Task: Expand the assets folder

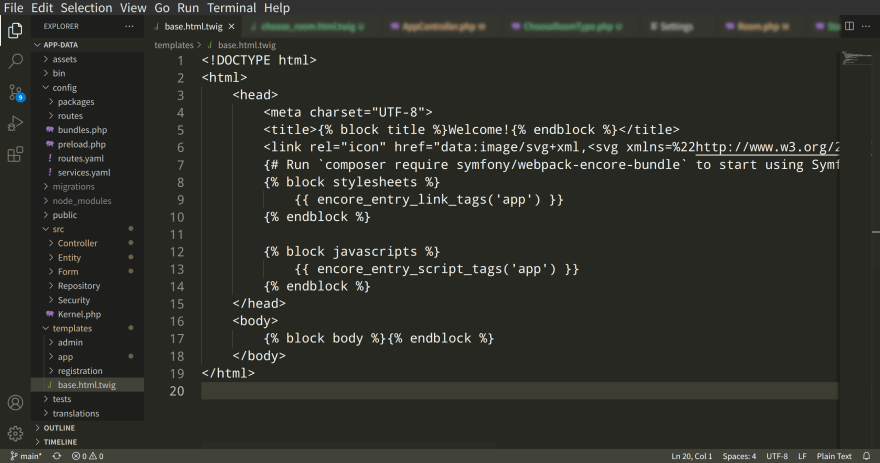Action: [x=65, y=59]
